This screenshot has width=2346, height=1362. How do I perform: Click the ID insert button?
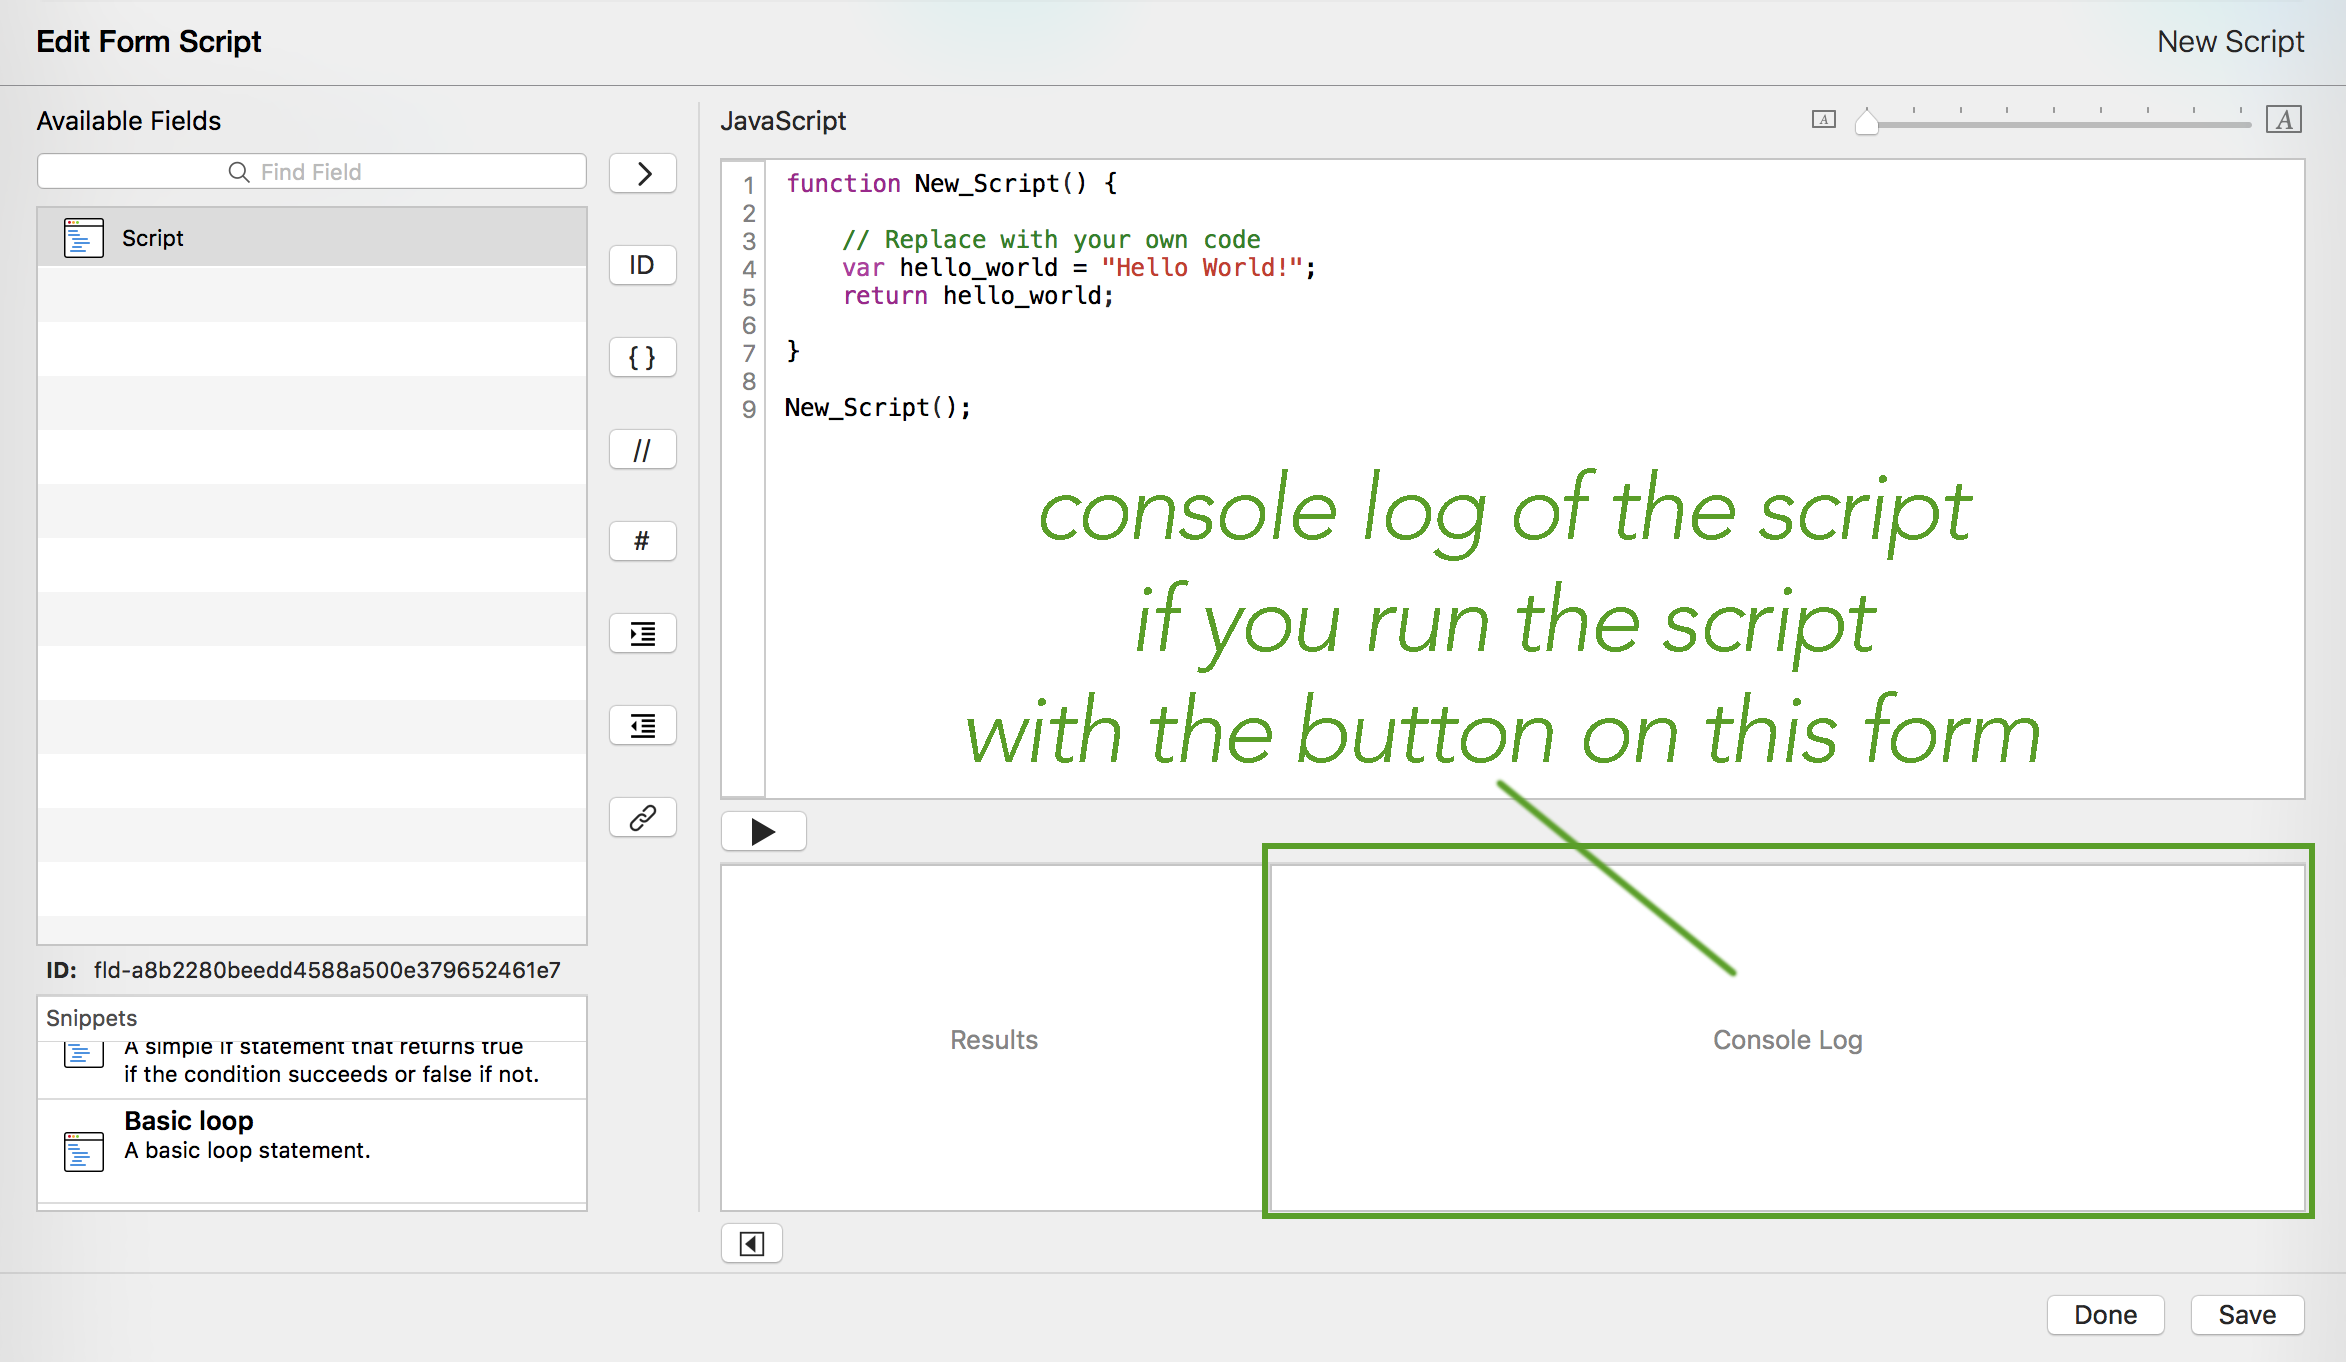[642, 265]
